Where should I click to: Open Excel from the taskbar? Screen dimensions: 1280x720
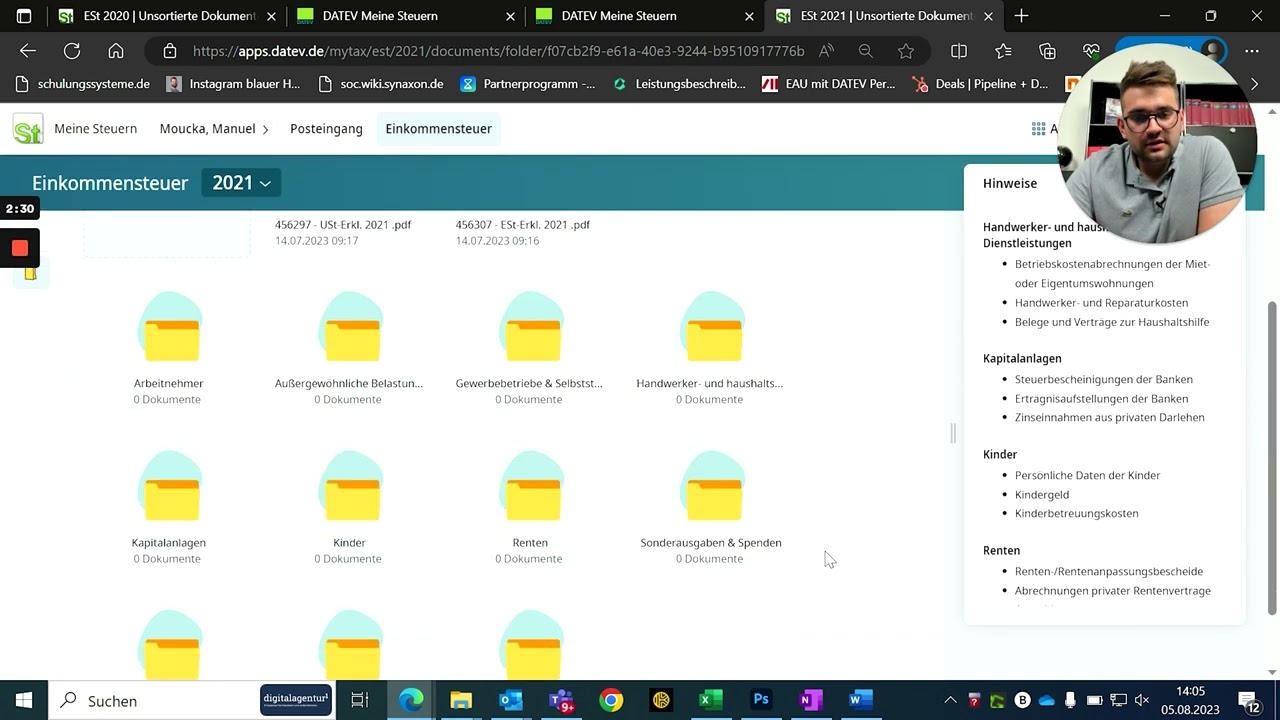coord(711,700)
